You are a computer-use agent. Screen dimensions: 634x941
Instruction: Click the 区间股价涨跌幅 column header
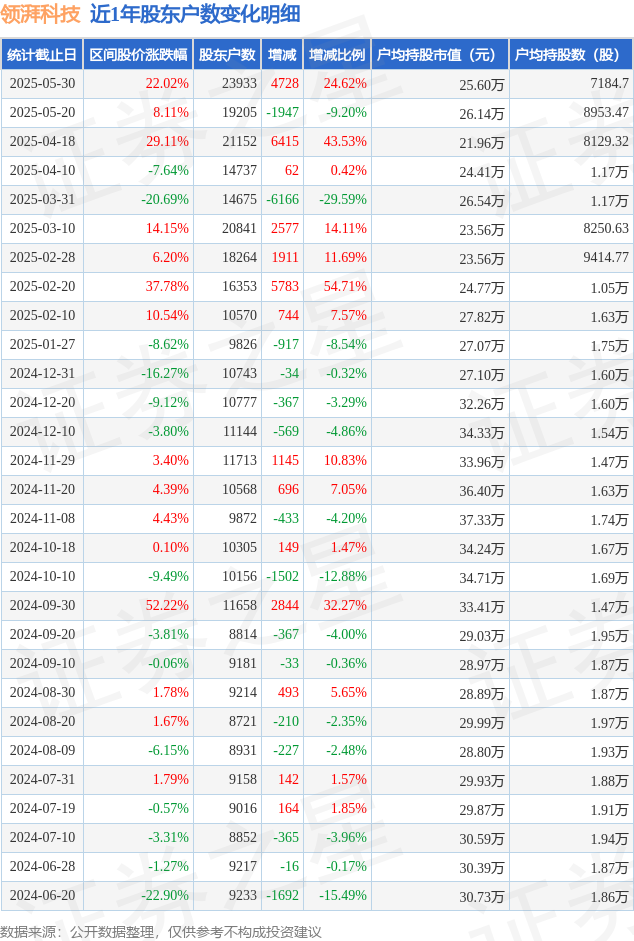(138, 55)
